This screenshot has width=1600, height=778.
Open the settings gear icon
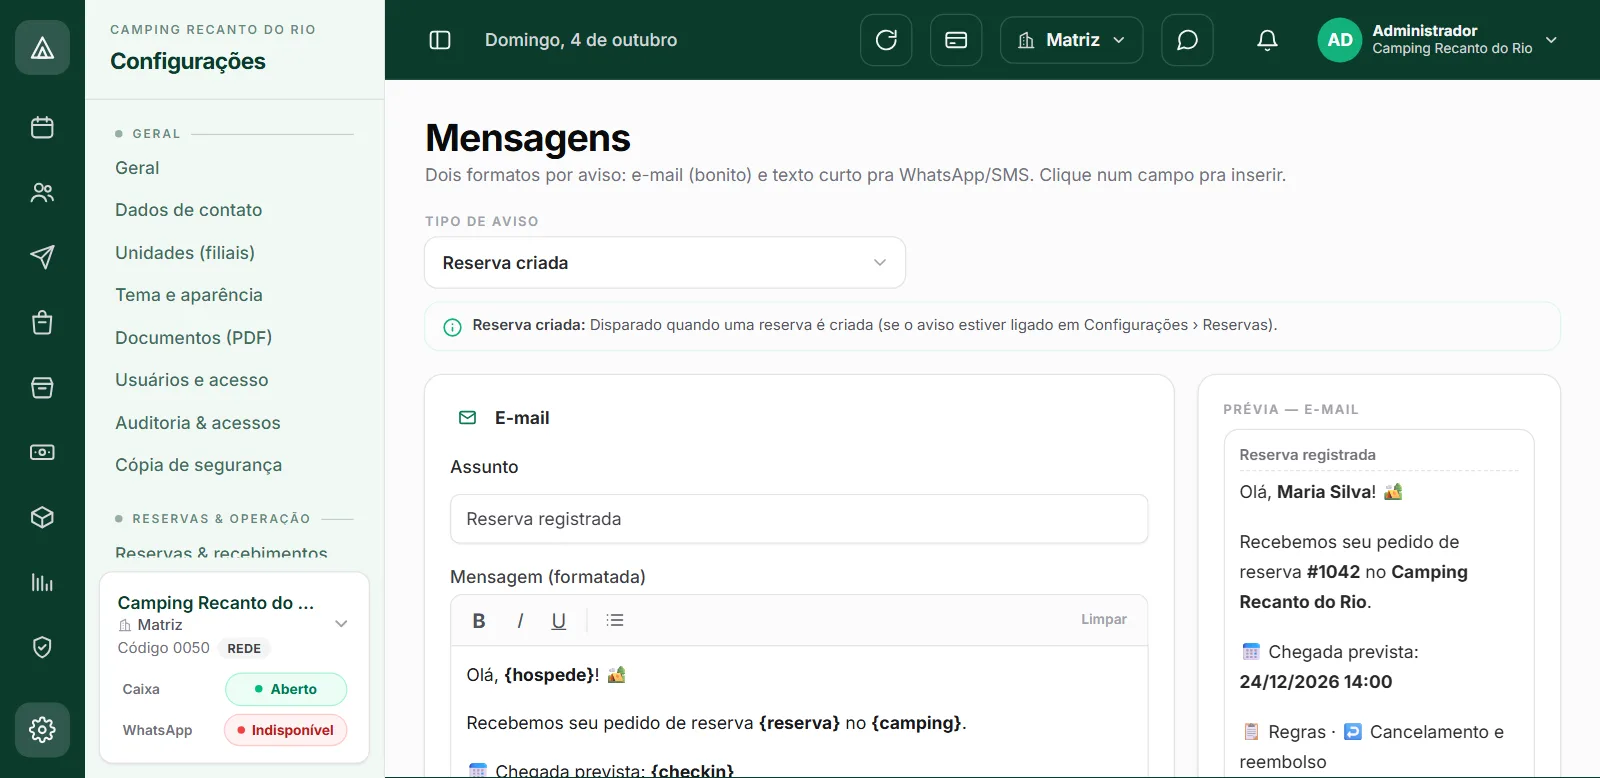[42, 729]
